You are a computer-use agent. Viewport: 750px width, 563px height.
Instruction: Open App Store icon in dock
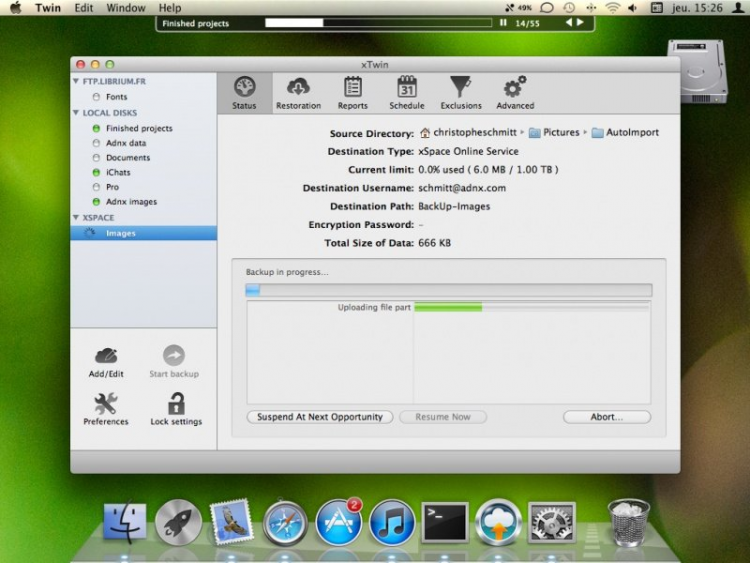coord(338,522)
